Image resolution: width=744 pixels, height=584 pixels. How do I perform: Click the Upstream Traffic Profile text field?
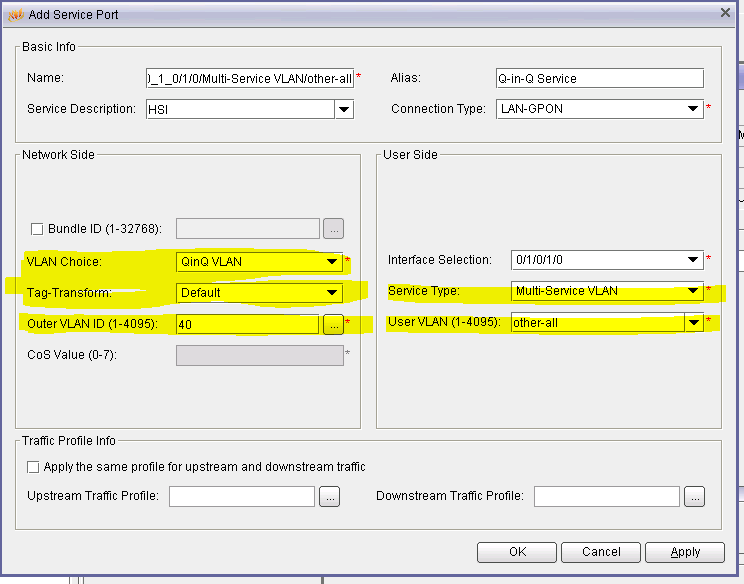pyautogui.click(x=242, y=496)
